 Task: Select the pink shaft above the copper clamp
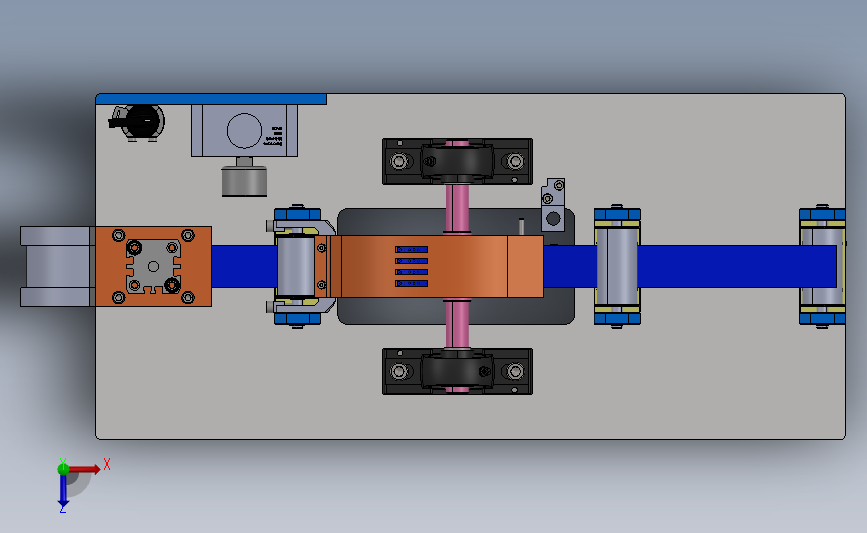[x=457, y=209]
